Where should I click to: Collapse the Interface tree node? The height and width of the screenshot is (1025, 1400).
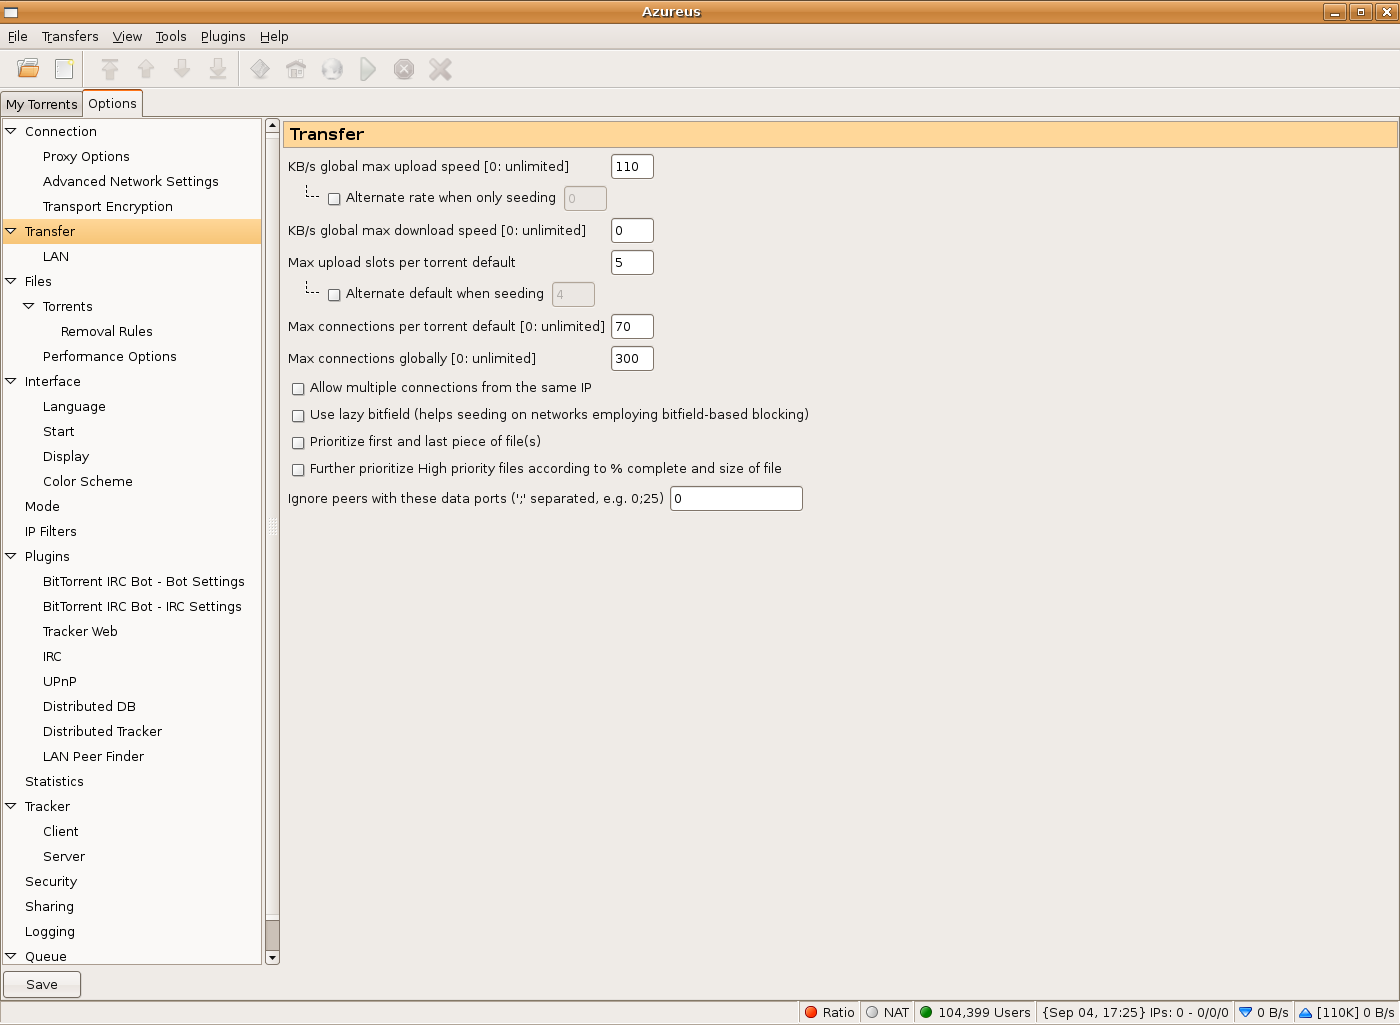tap(11, 381)
